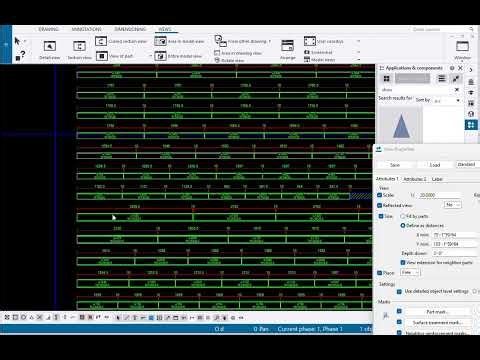480x360 pixels.
Task: Select the Fit by parts radio button
Action: pyautogui.click(x=403, y=216)
